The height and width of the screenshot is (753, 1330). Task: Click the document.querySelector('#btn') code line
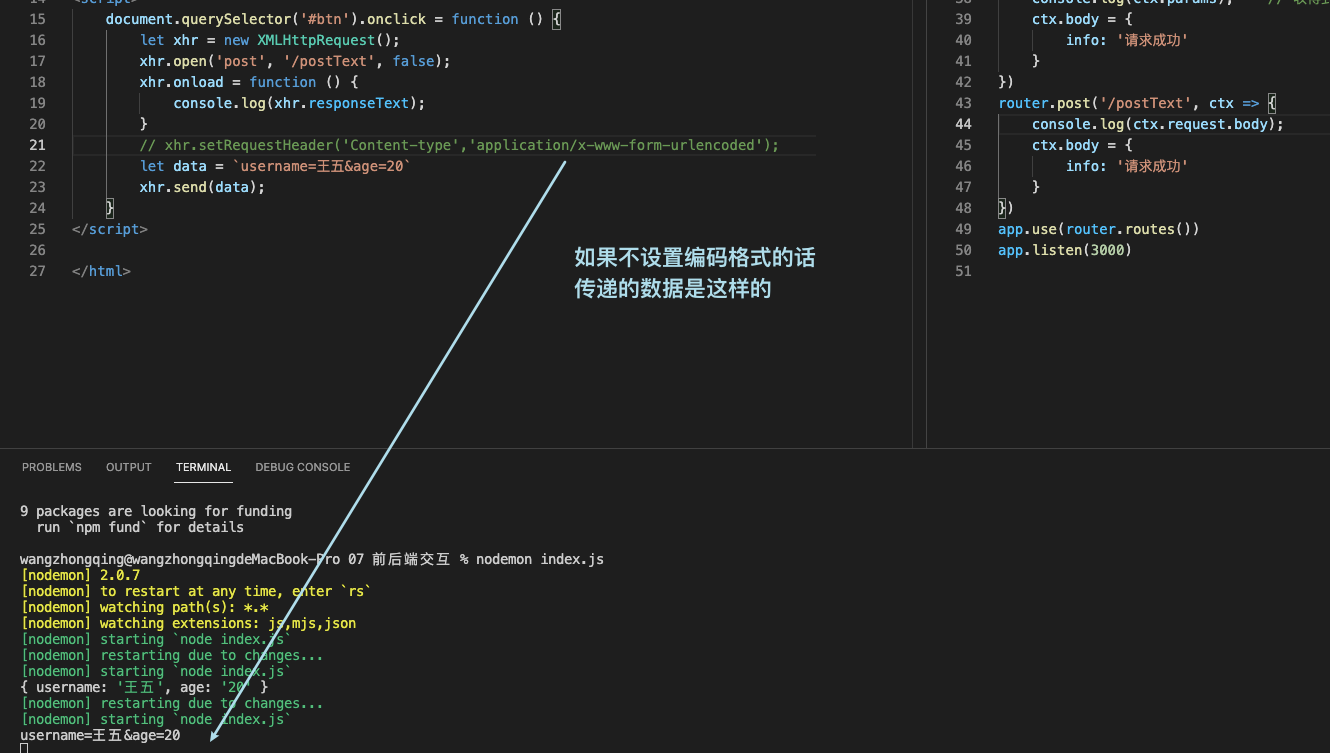click(335, 19)
